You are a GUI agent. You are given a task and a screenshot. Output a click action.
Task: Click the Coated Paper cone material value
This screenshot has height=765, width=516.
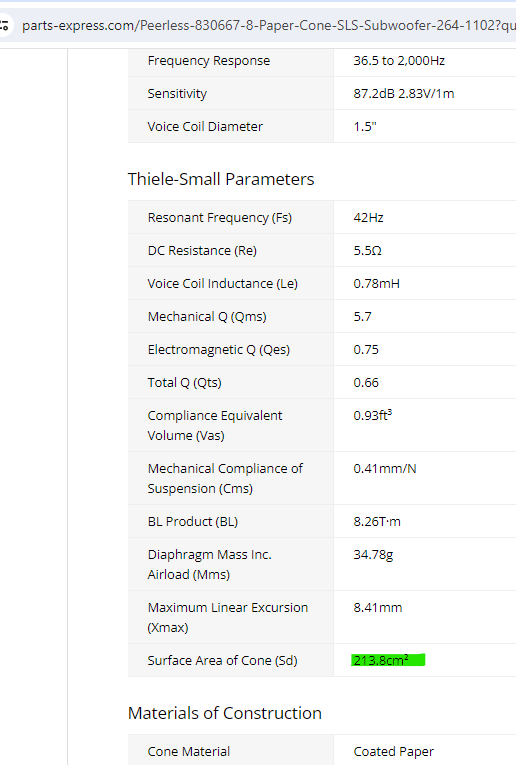[x=393, y=751]
